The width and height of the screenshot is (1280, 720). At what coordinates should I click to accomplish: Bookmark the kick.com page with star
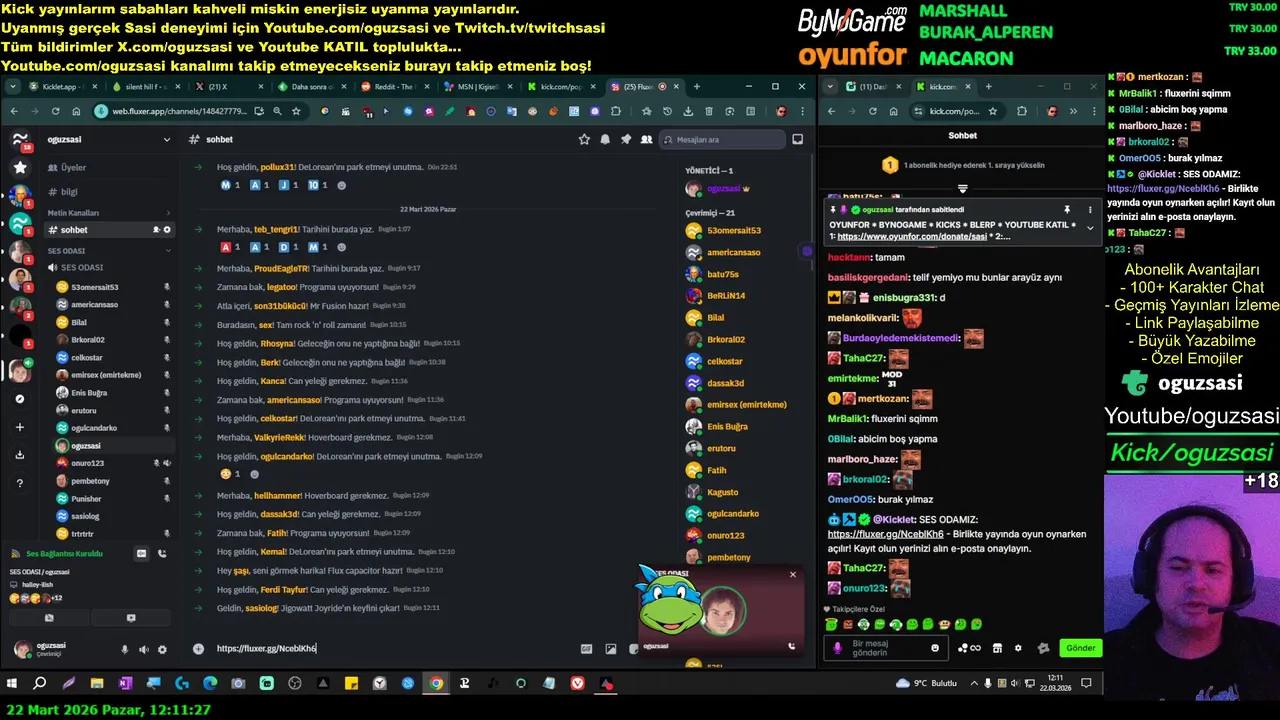point(993,111)
